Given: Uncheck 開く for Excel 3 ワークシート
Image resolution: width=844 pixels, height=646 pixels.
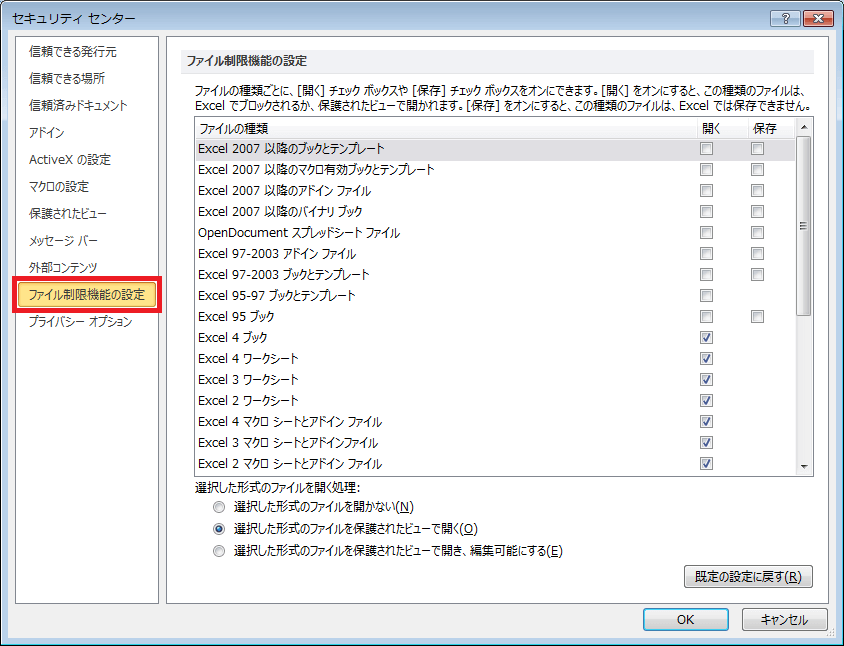Looking at the screenshot, I should (706, 380).
